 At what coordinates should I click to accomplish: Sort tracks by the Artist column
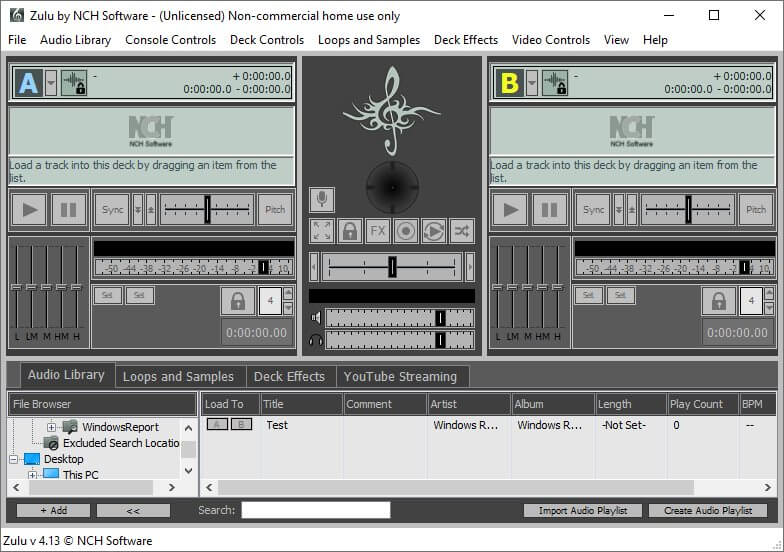click(x=468, y=404)
